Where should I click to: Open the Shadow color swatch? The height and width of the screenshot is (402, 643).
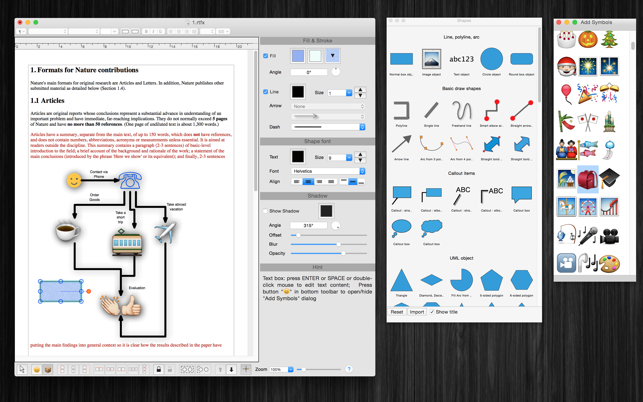(326, 211)
